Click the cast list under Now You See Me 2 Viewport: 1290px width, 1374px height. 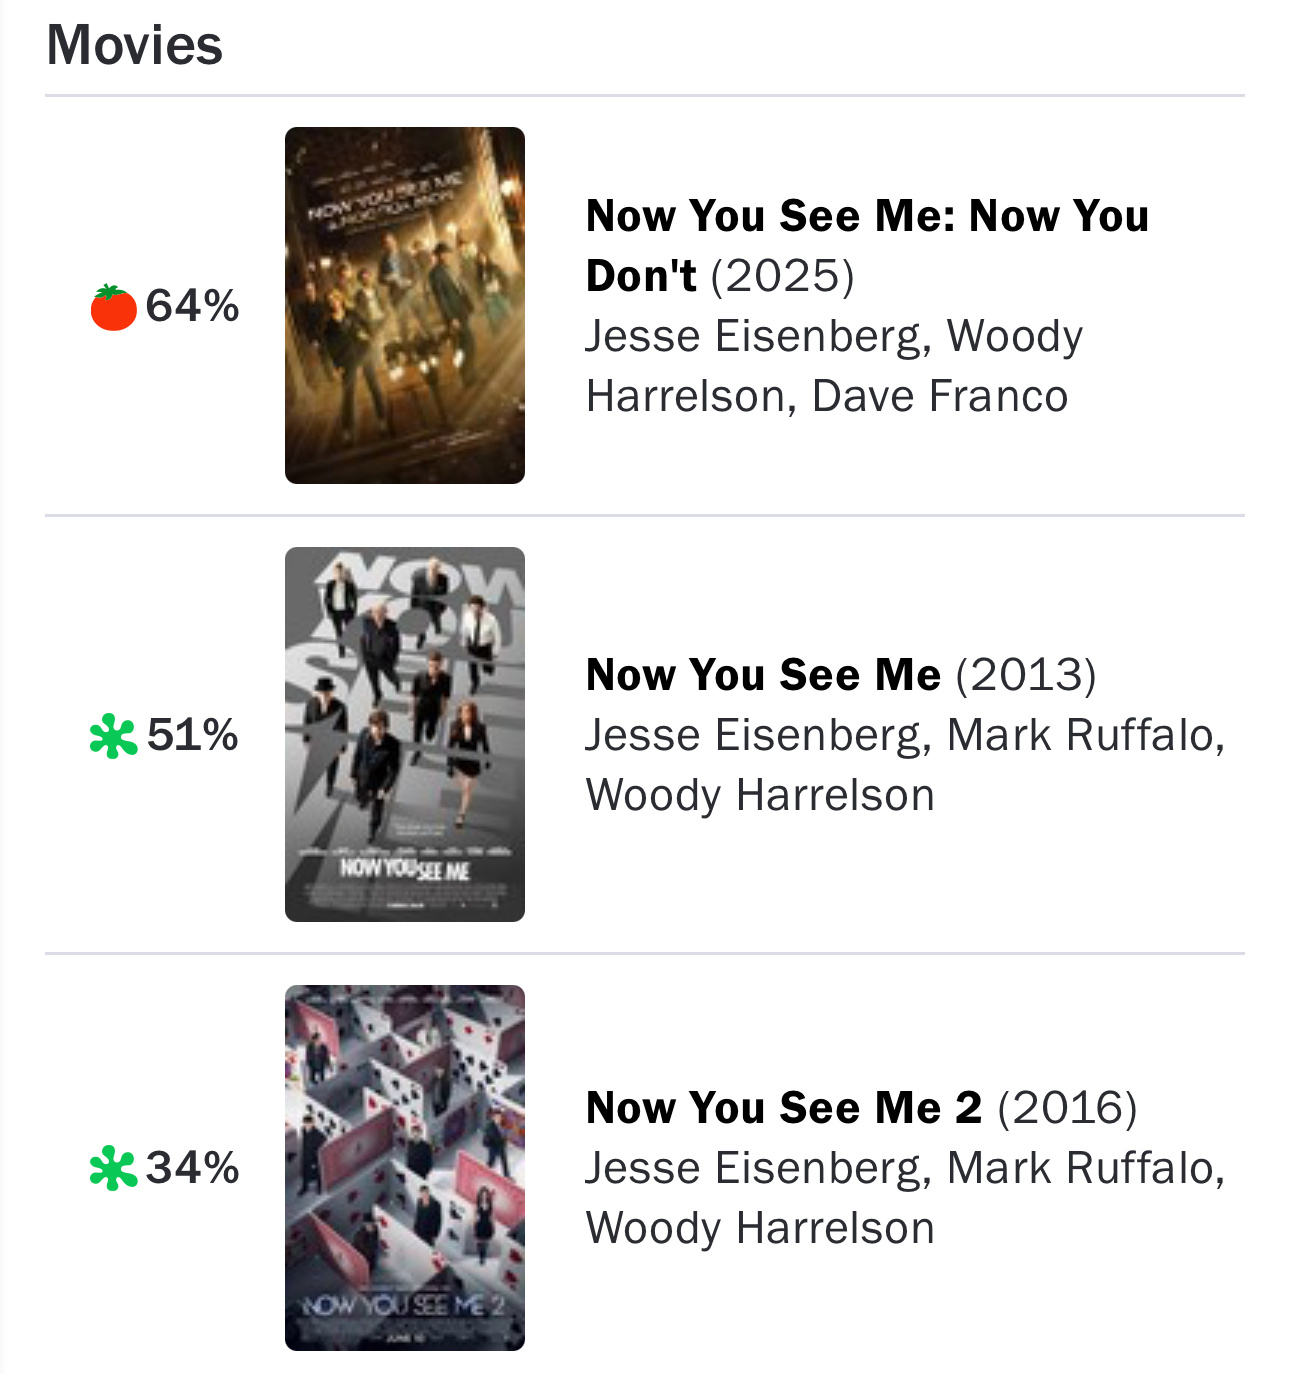tap(904, 1198)
